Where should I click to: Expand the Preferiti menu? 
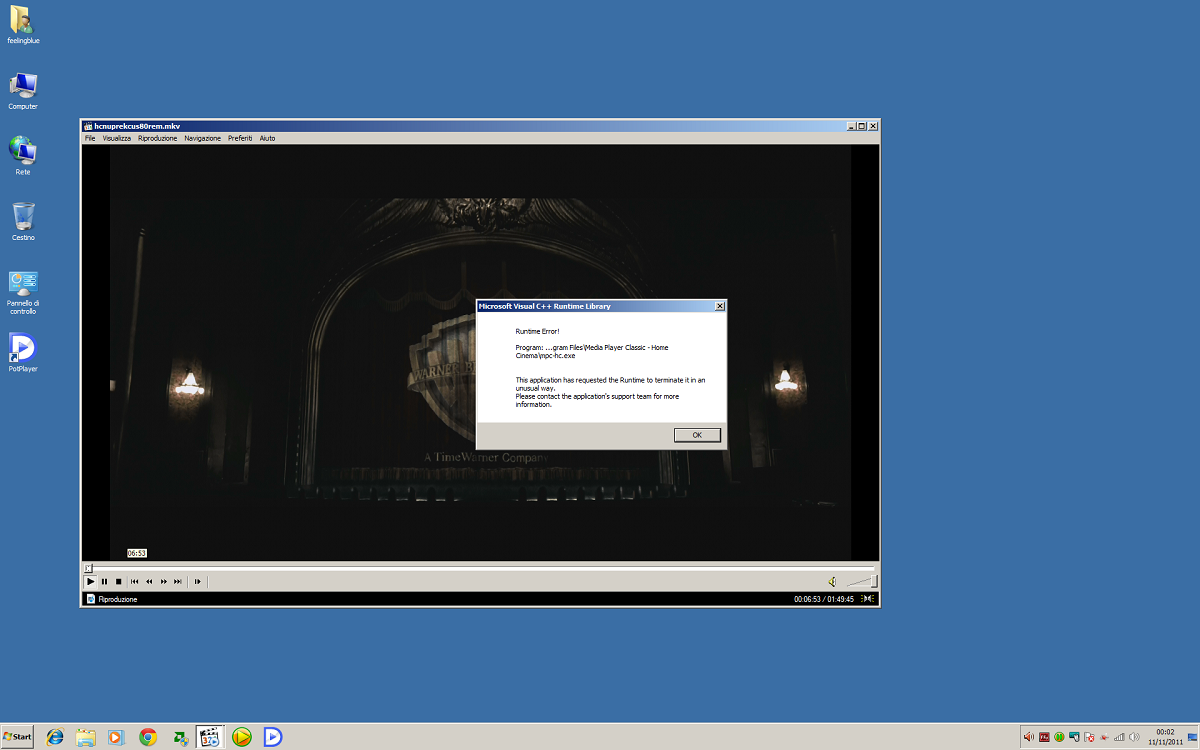[240, 138]
